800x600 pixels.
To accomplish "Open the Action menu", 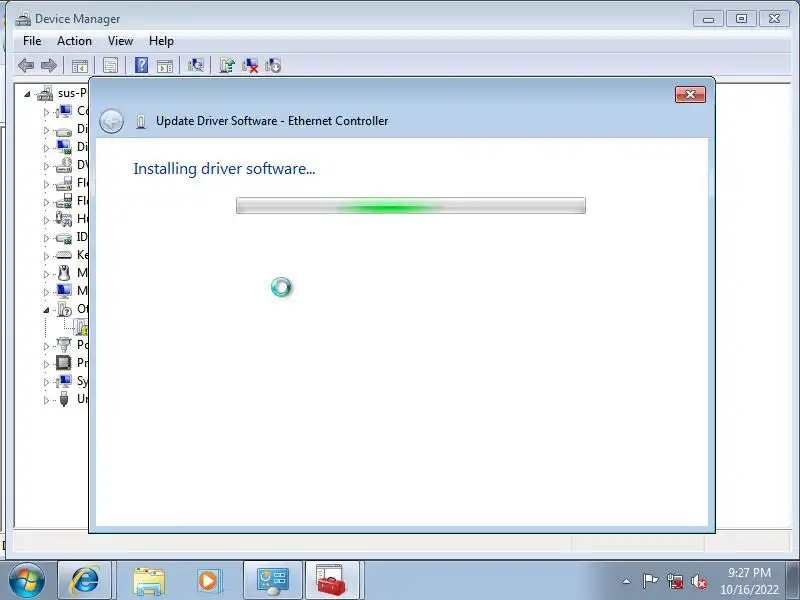I will [x=74, y=41].
